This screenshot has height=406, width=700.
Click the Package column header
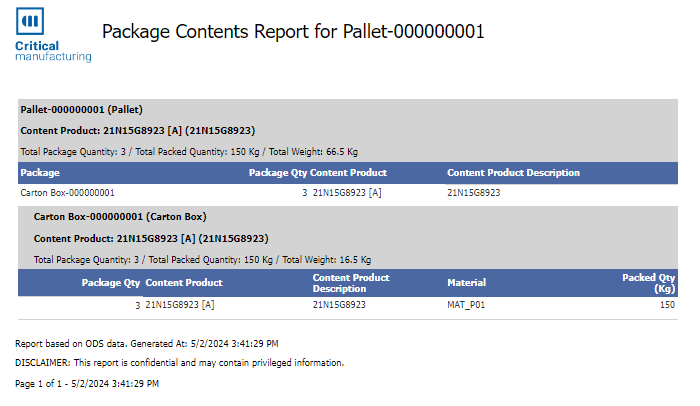click(x=40, y=172)
